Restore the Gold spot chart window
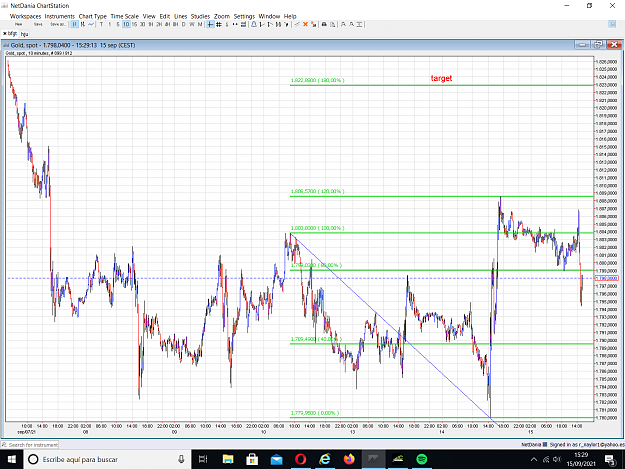 pyautogui.click(x=598, y=45)
